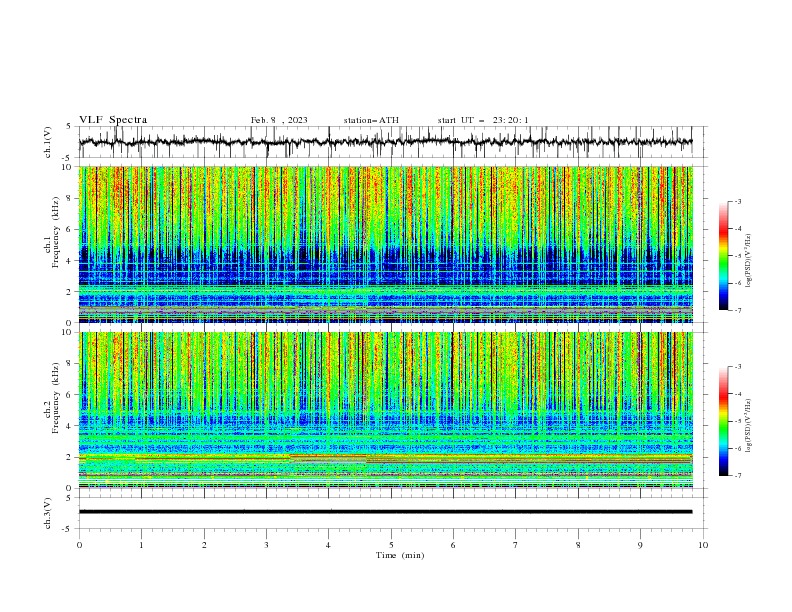Click the "VLF Spectra" title text
Image resolution: width=792 pixels, height=612 pixels.
point(113,120)
